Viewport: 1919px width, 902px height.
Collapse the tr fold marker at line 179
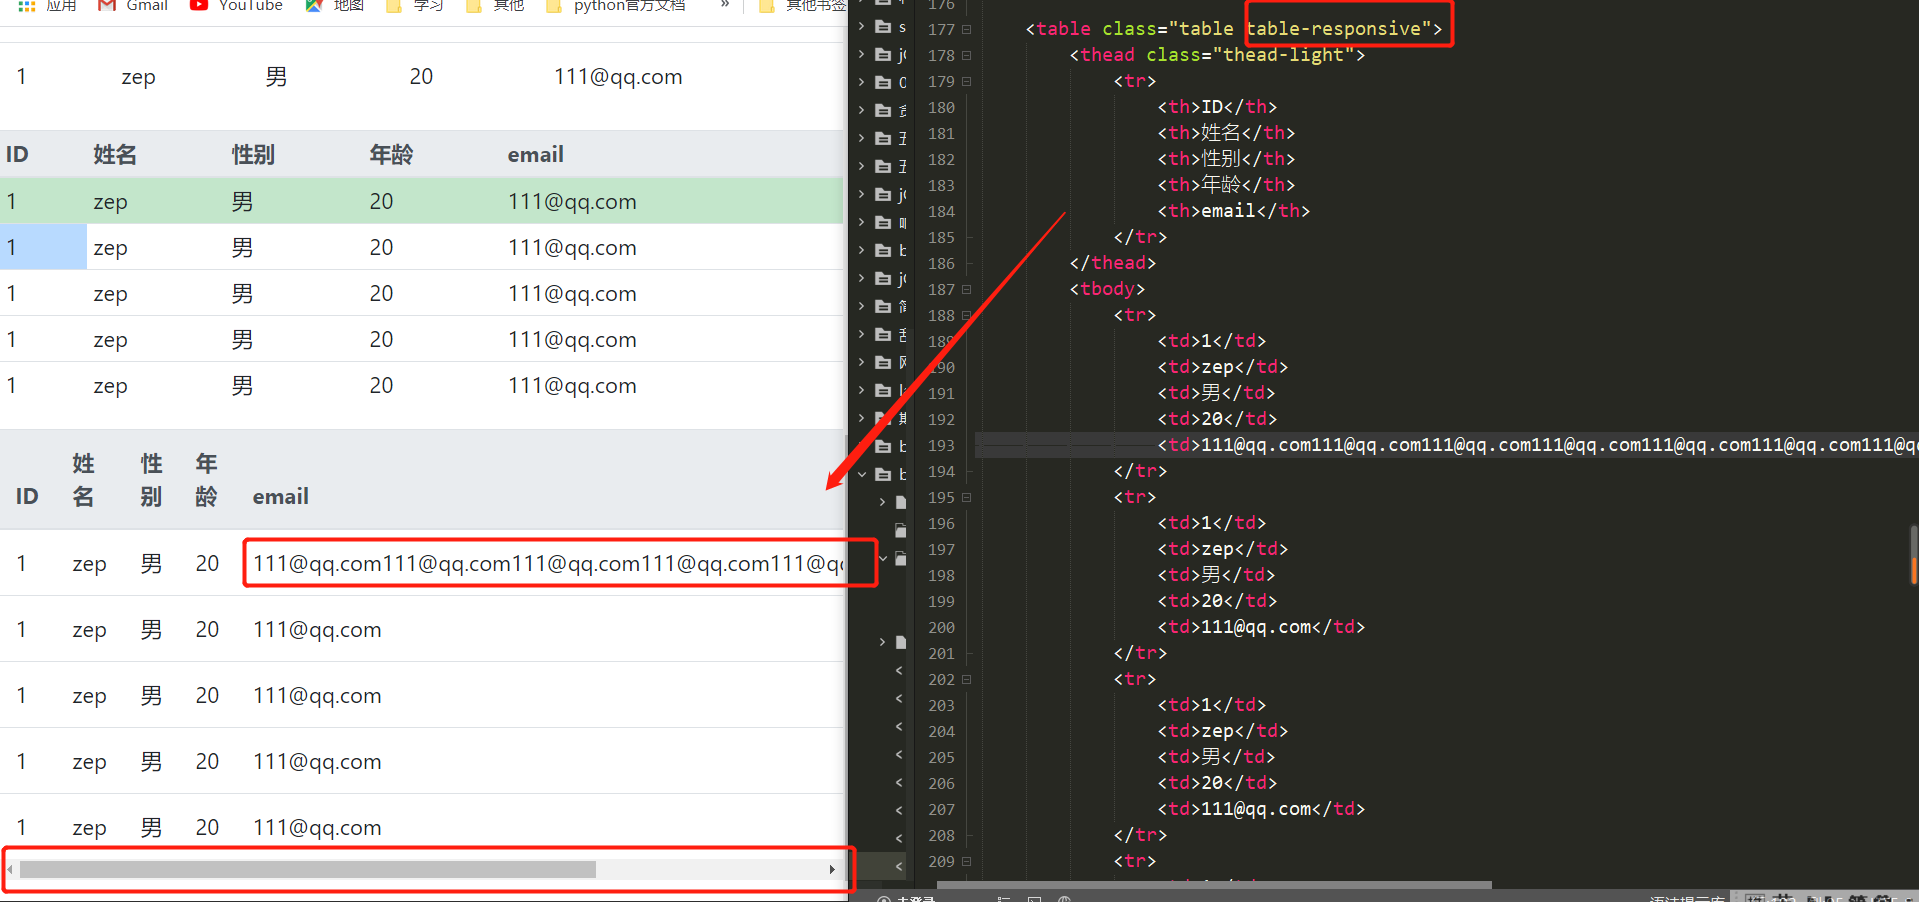[x=967, y=82]
